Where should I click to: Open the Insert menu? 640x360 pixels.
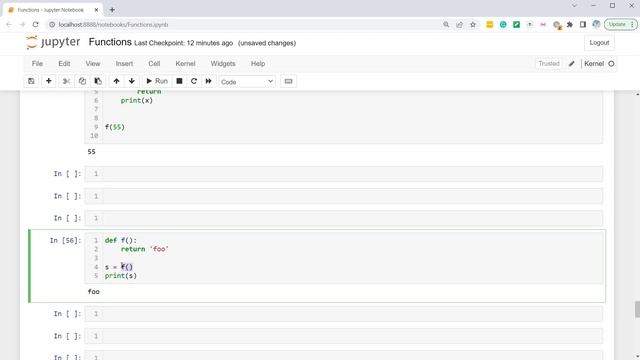[x=124, y=64]
